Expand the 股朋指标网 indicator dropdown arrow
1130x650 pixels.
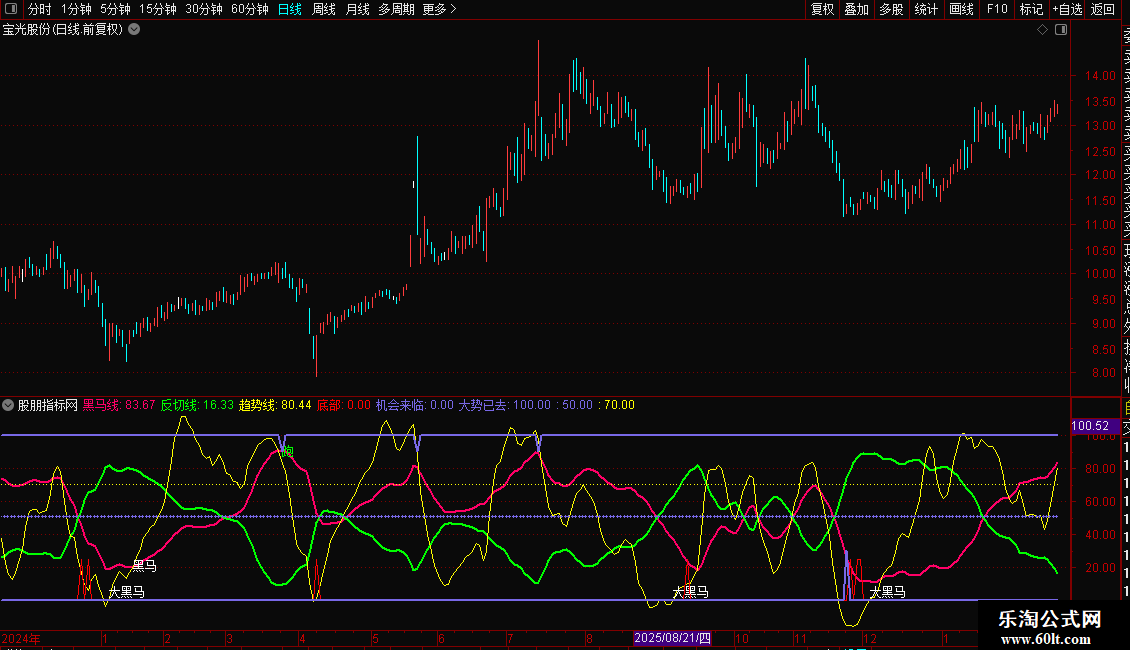click(x=9, y=406)
